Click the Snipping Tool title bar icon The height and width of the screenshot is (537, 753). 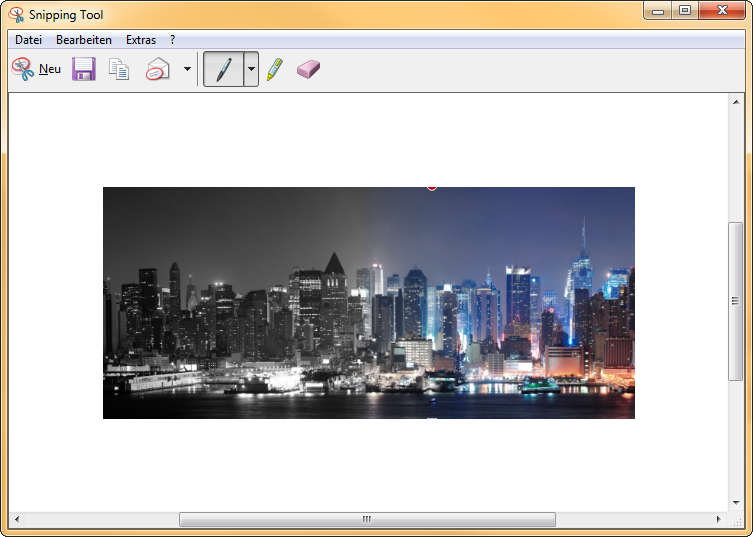16,15
